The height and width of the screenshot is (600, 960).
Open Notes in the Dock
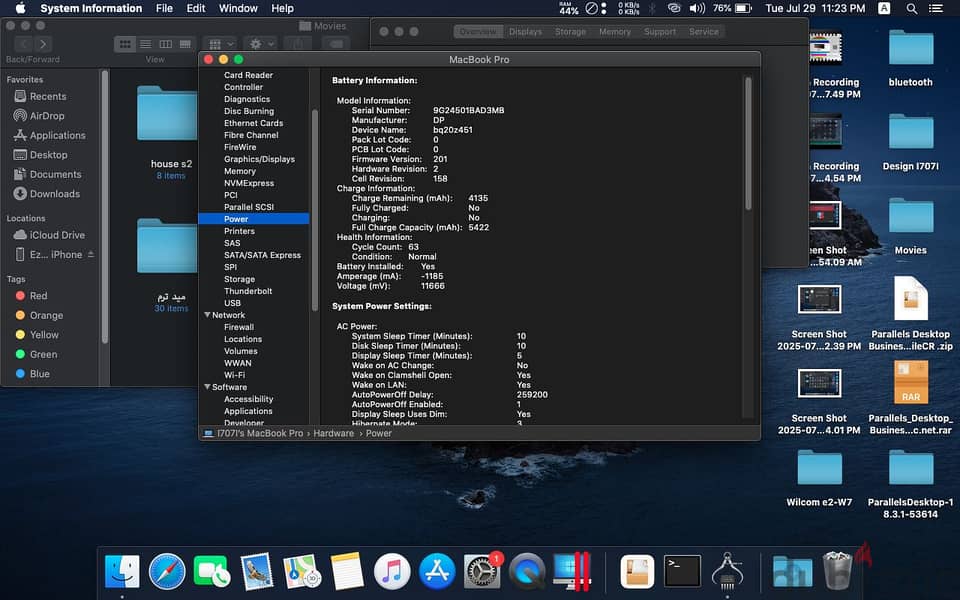347,571
